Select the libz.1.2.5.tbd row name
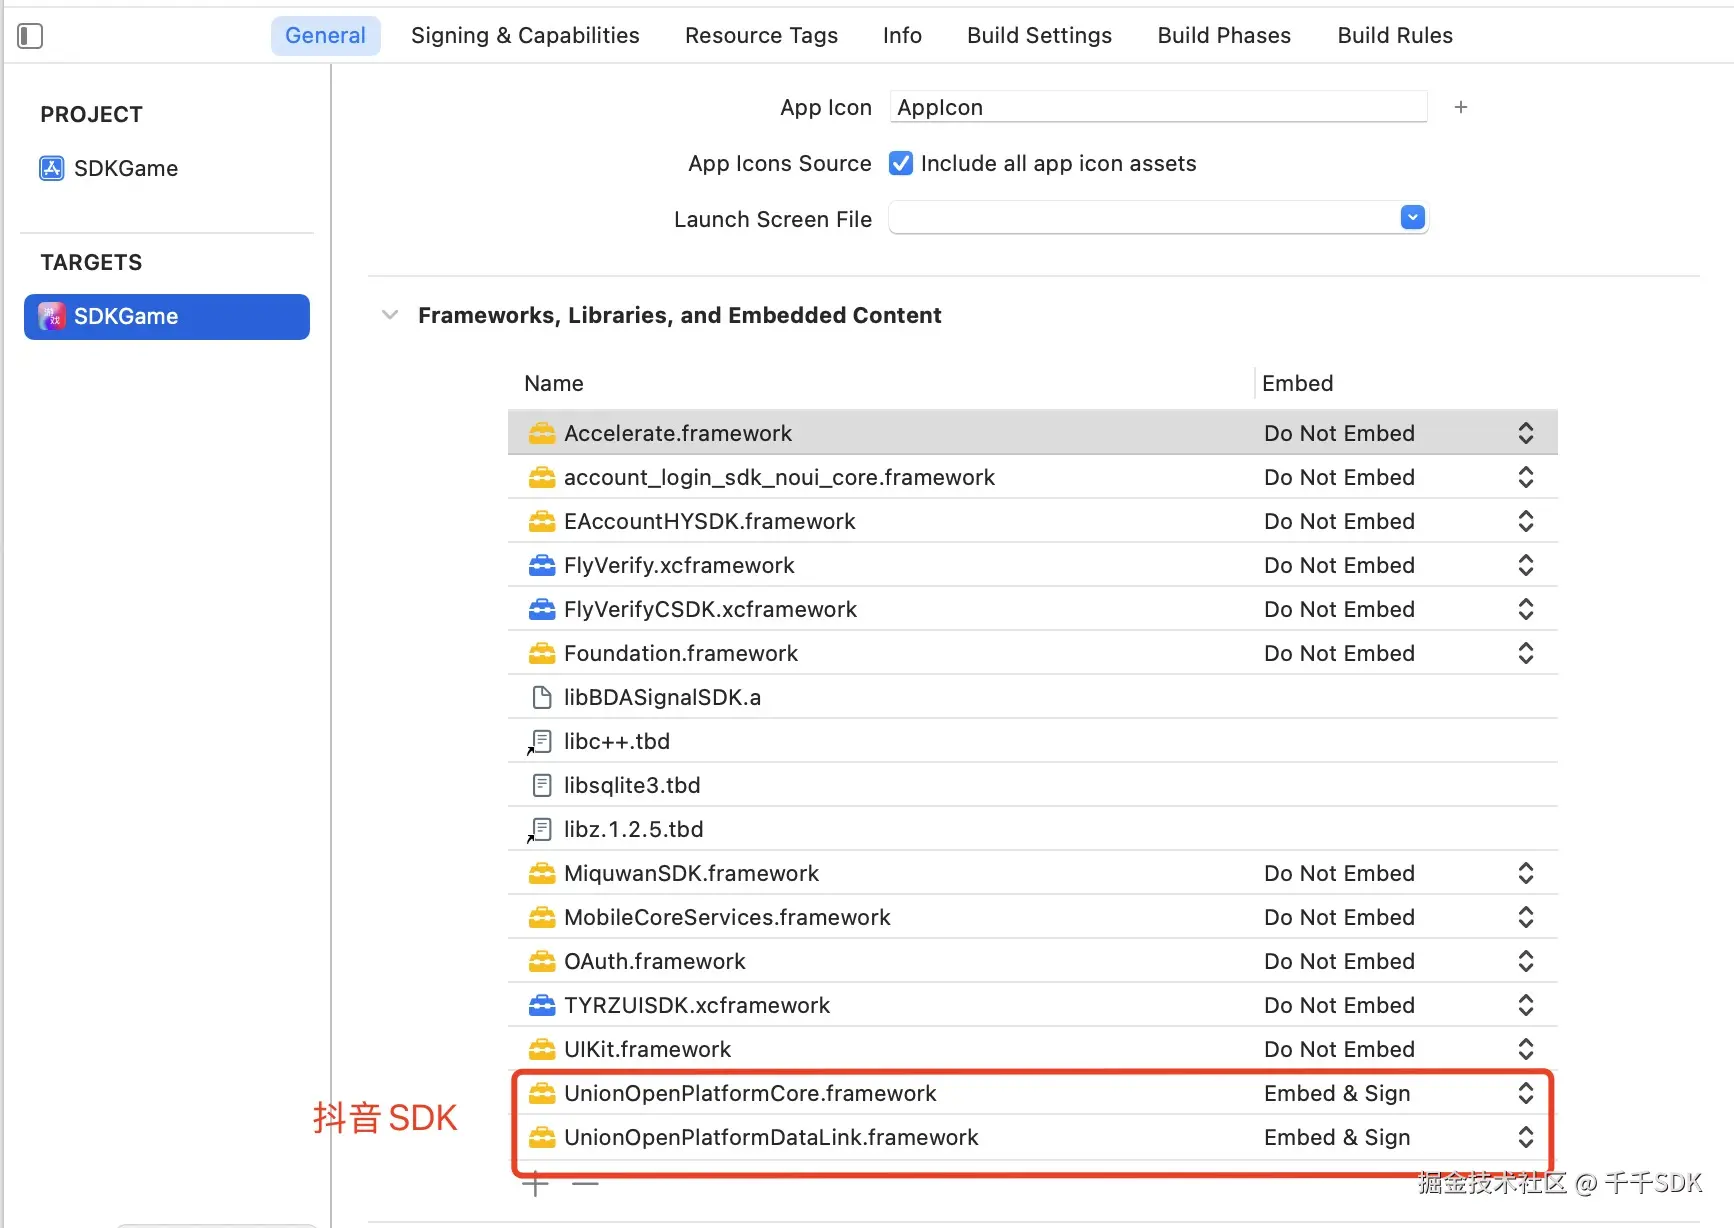The image size is (1734, 1228). pos(633,829)
